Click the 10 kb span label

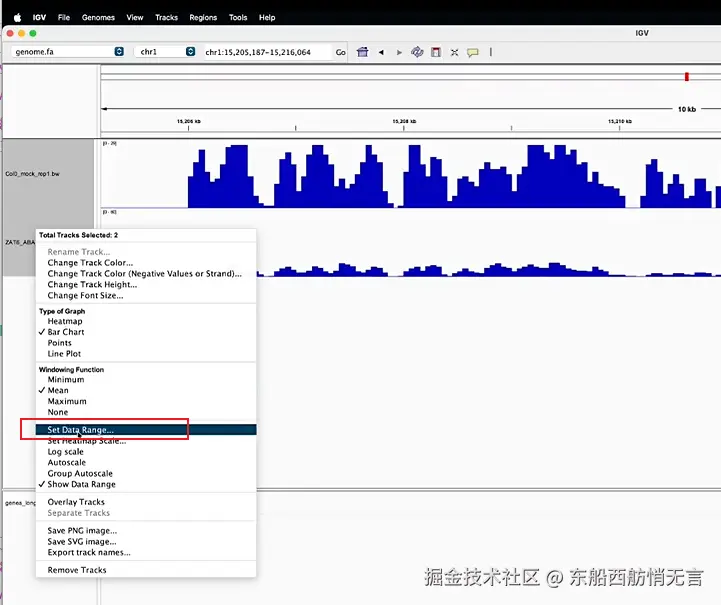point(687,109)
